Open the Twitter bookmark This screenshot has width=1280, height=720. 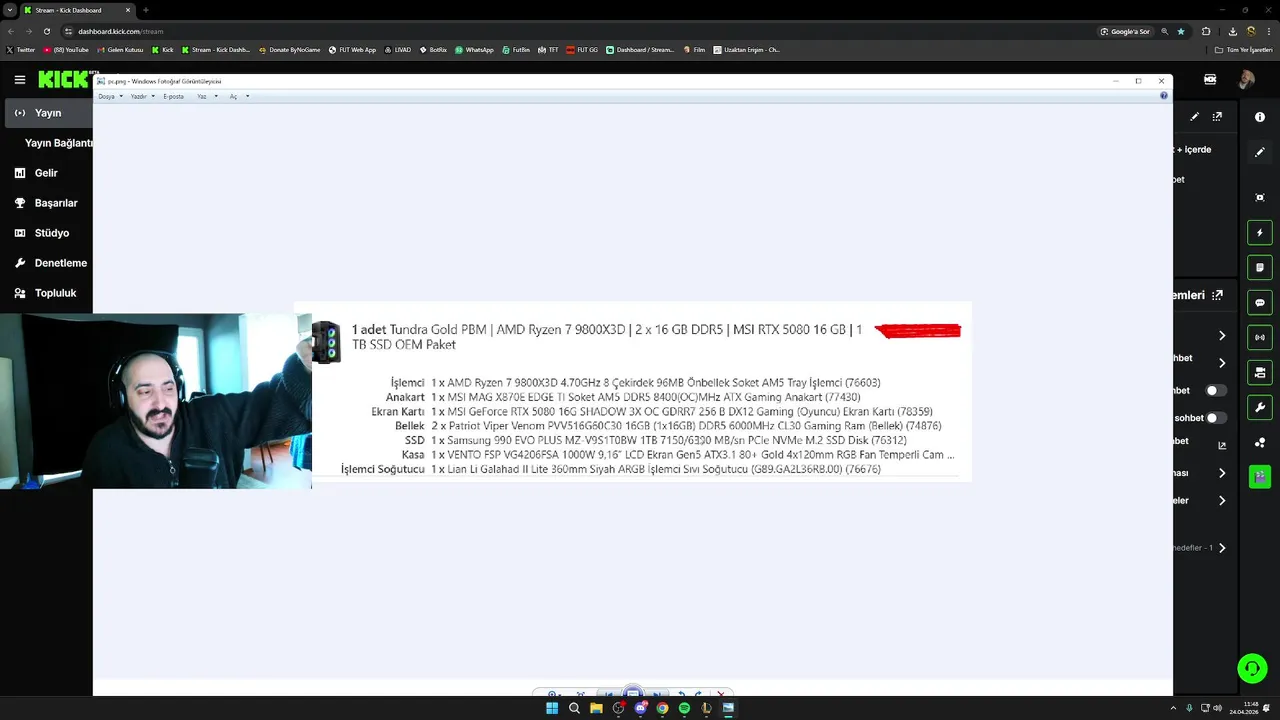click(x=21, y=49)
